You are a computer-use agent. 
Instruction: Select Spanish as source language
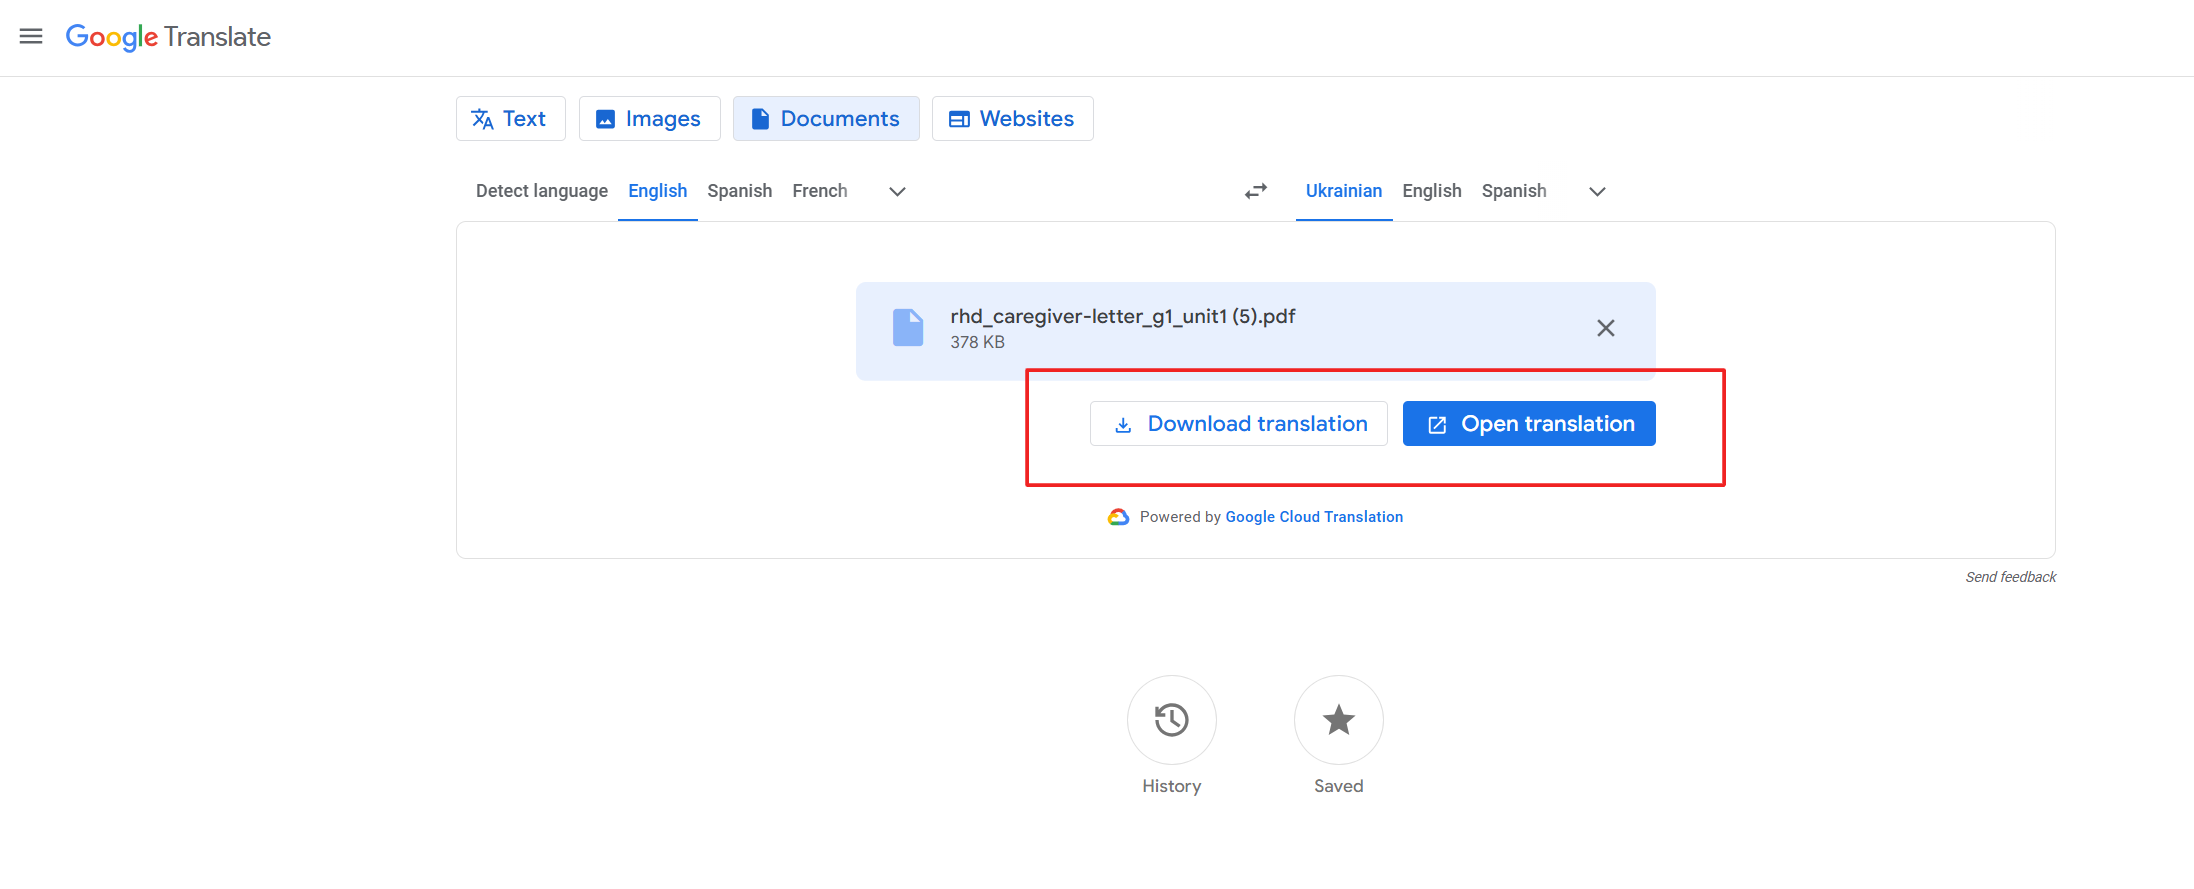pos(740,191)
